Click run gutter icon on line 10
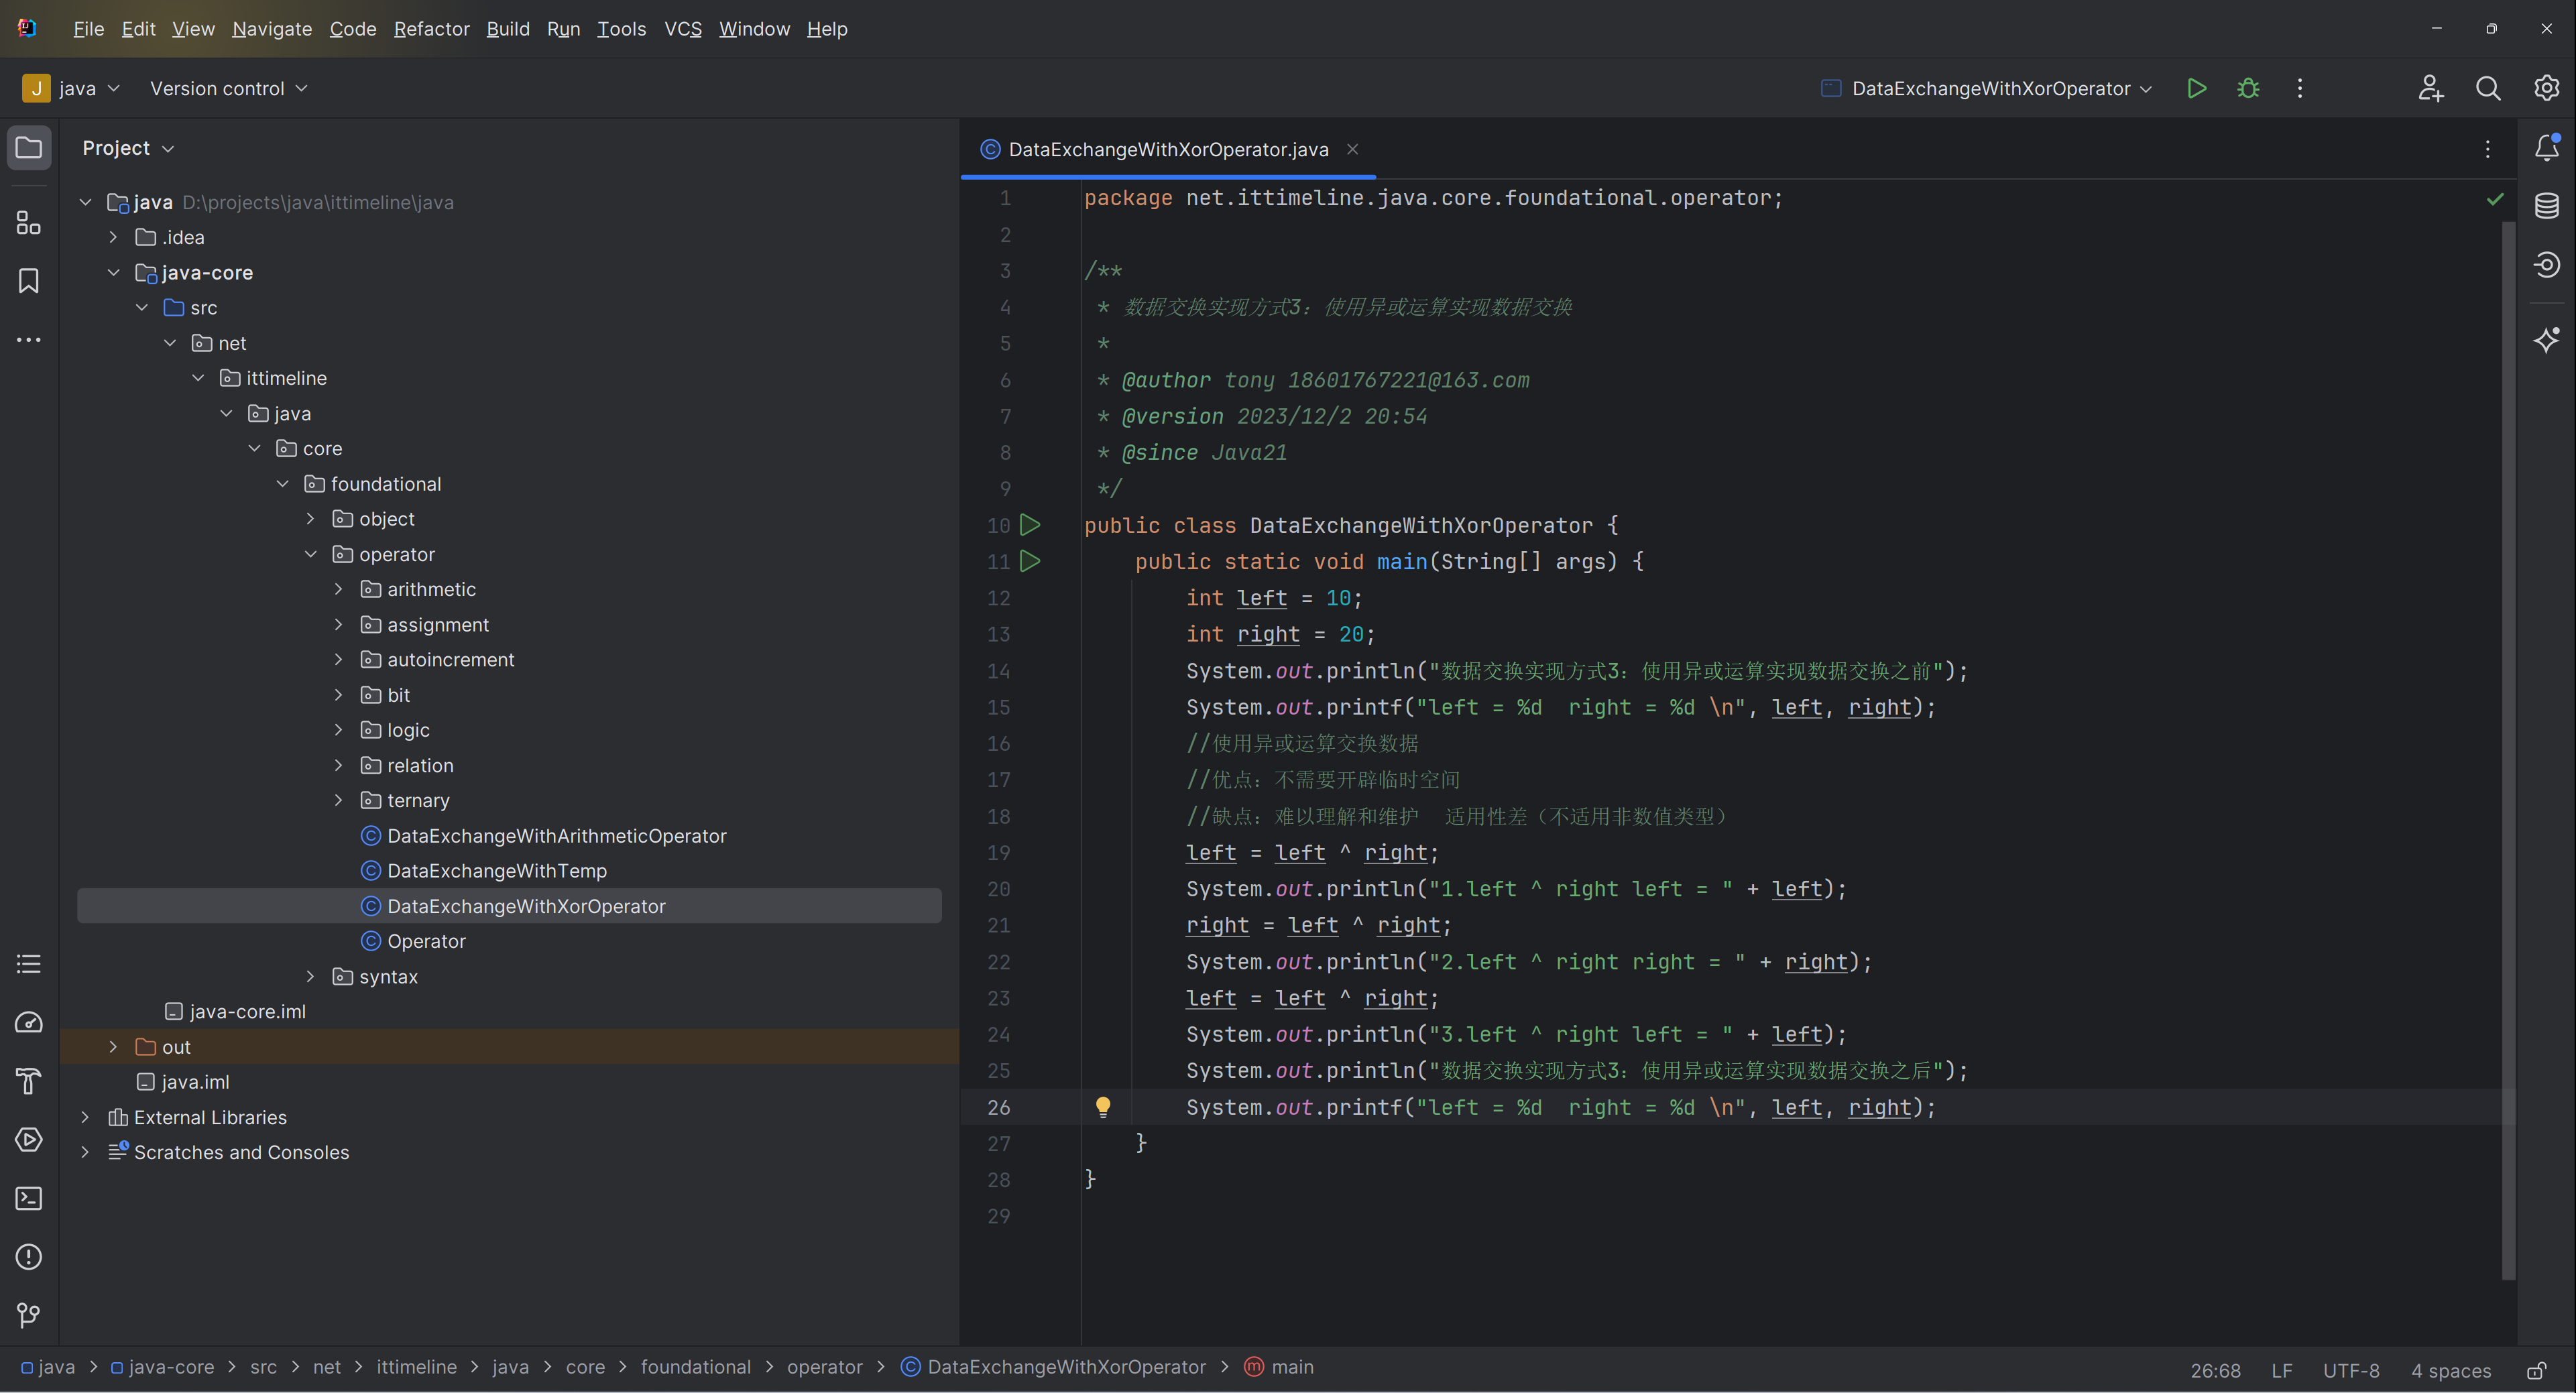 pos(1030,525)
